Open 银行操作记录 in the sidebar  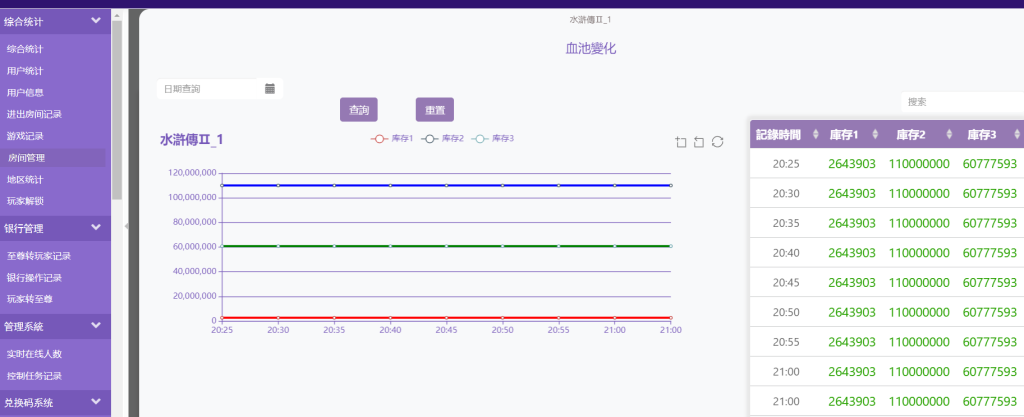pyautogui.click(x=34, y=277)
